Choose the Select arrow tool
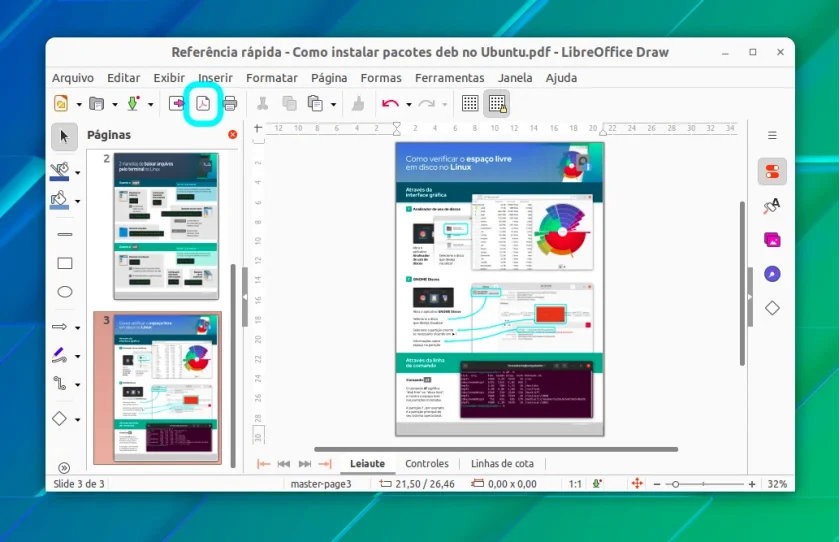 point(64,137)
